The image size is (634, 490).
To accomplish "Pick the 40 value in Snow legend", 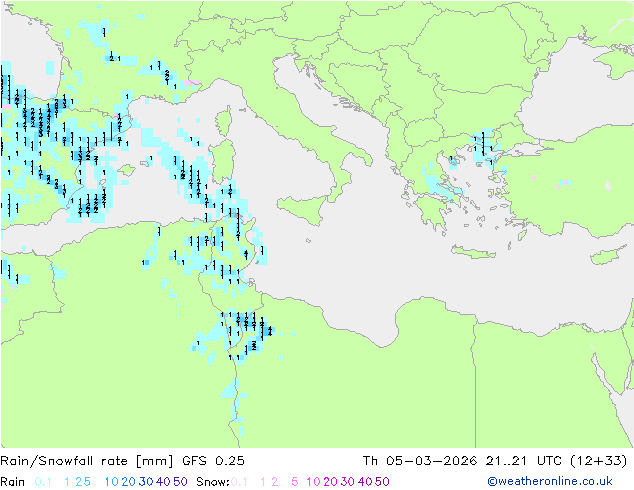I will pos(365,482).
